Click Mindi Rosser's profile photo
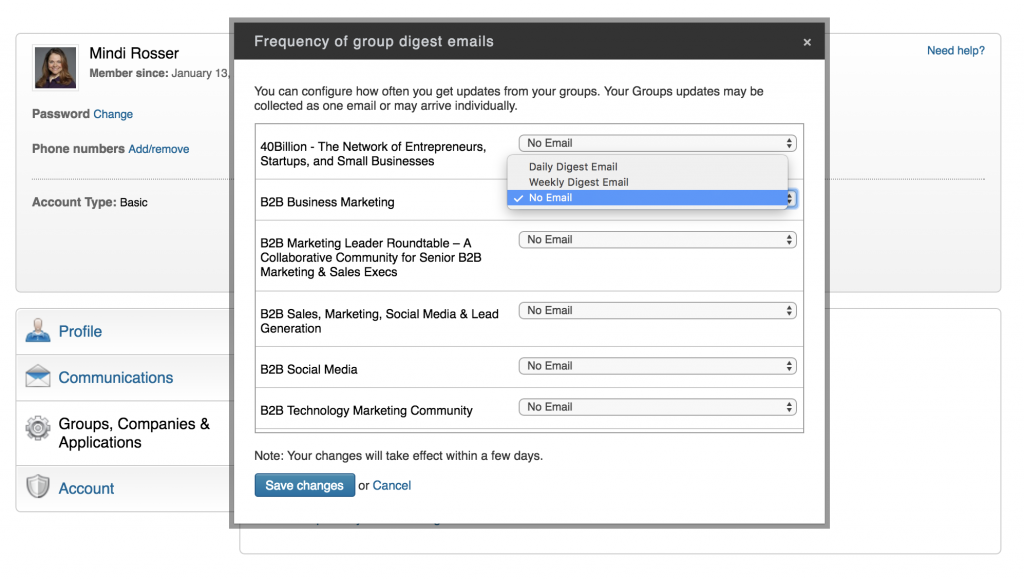 55,67
